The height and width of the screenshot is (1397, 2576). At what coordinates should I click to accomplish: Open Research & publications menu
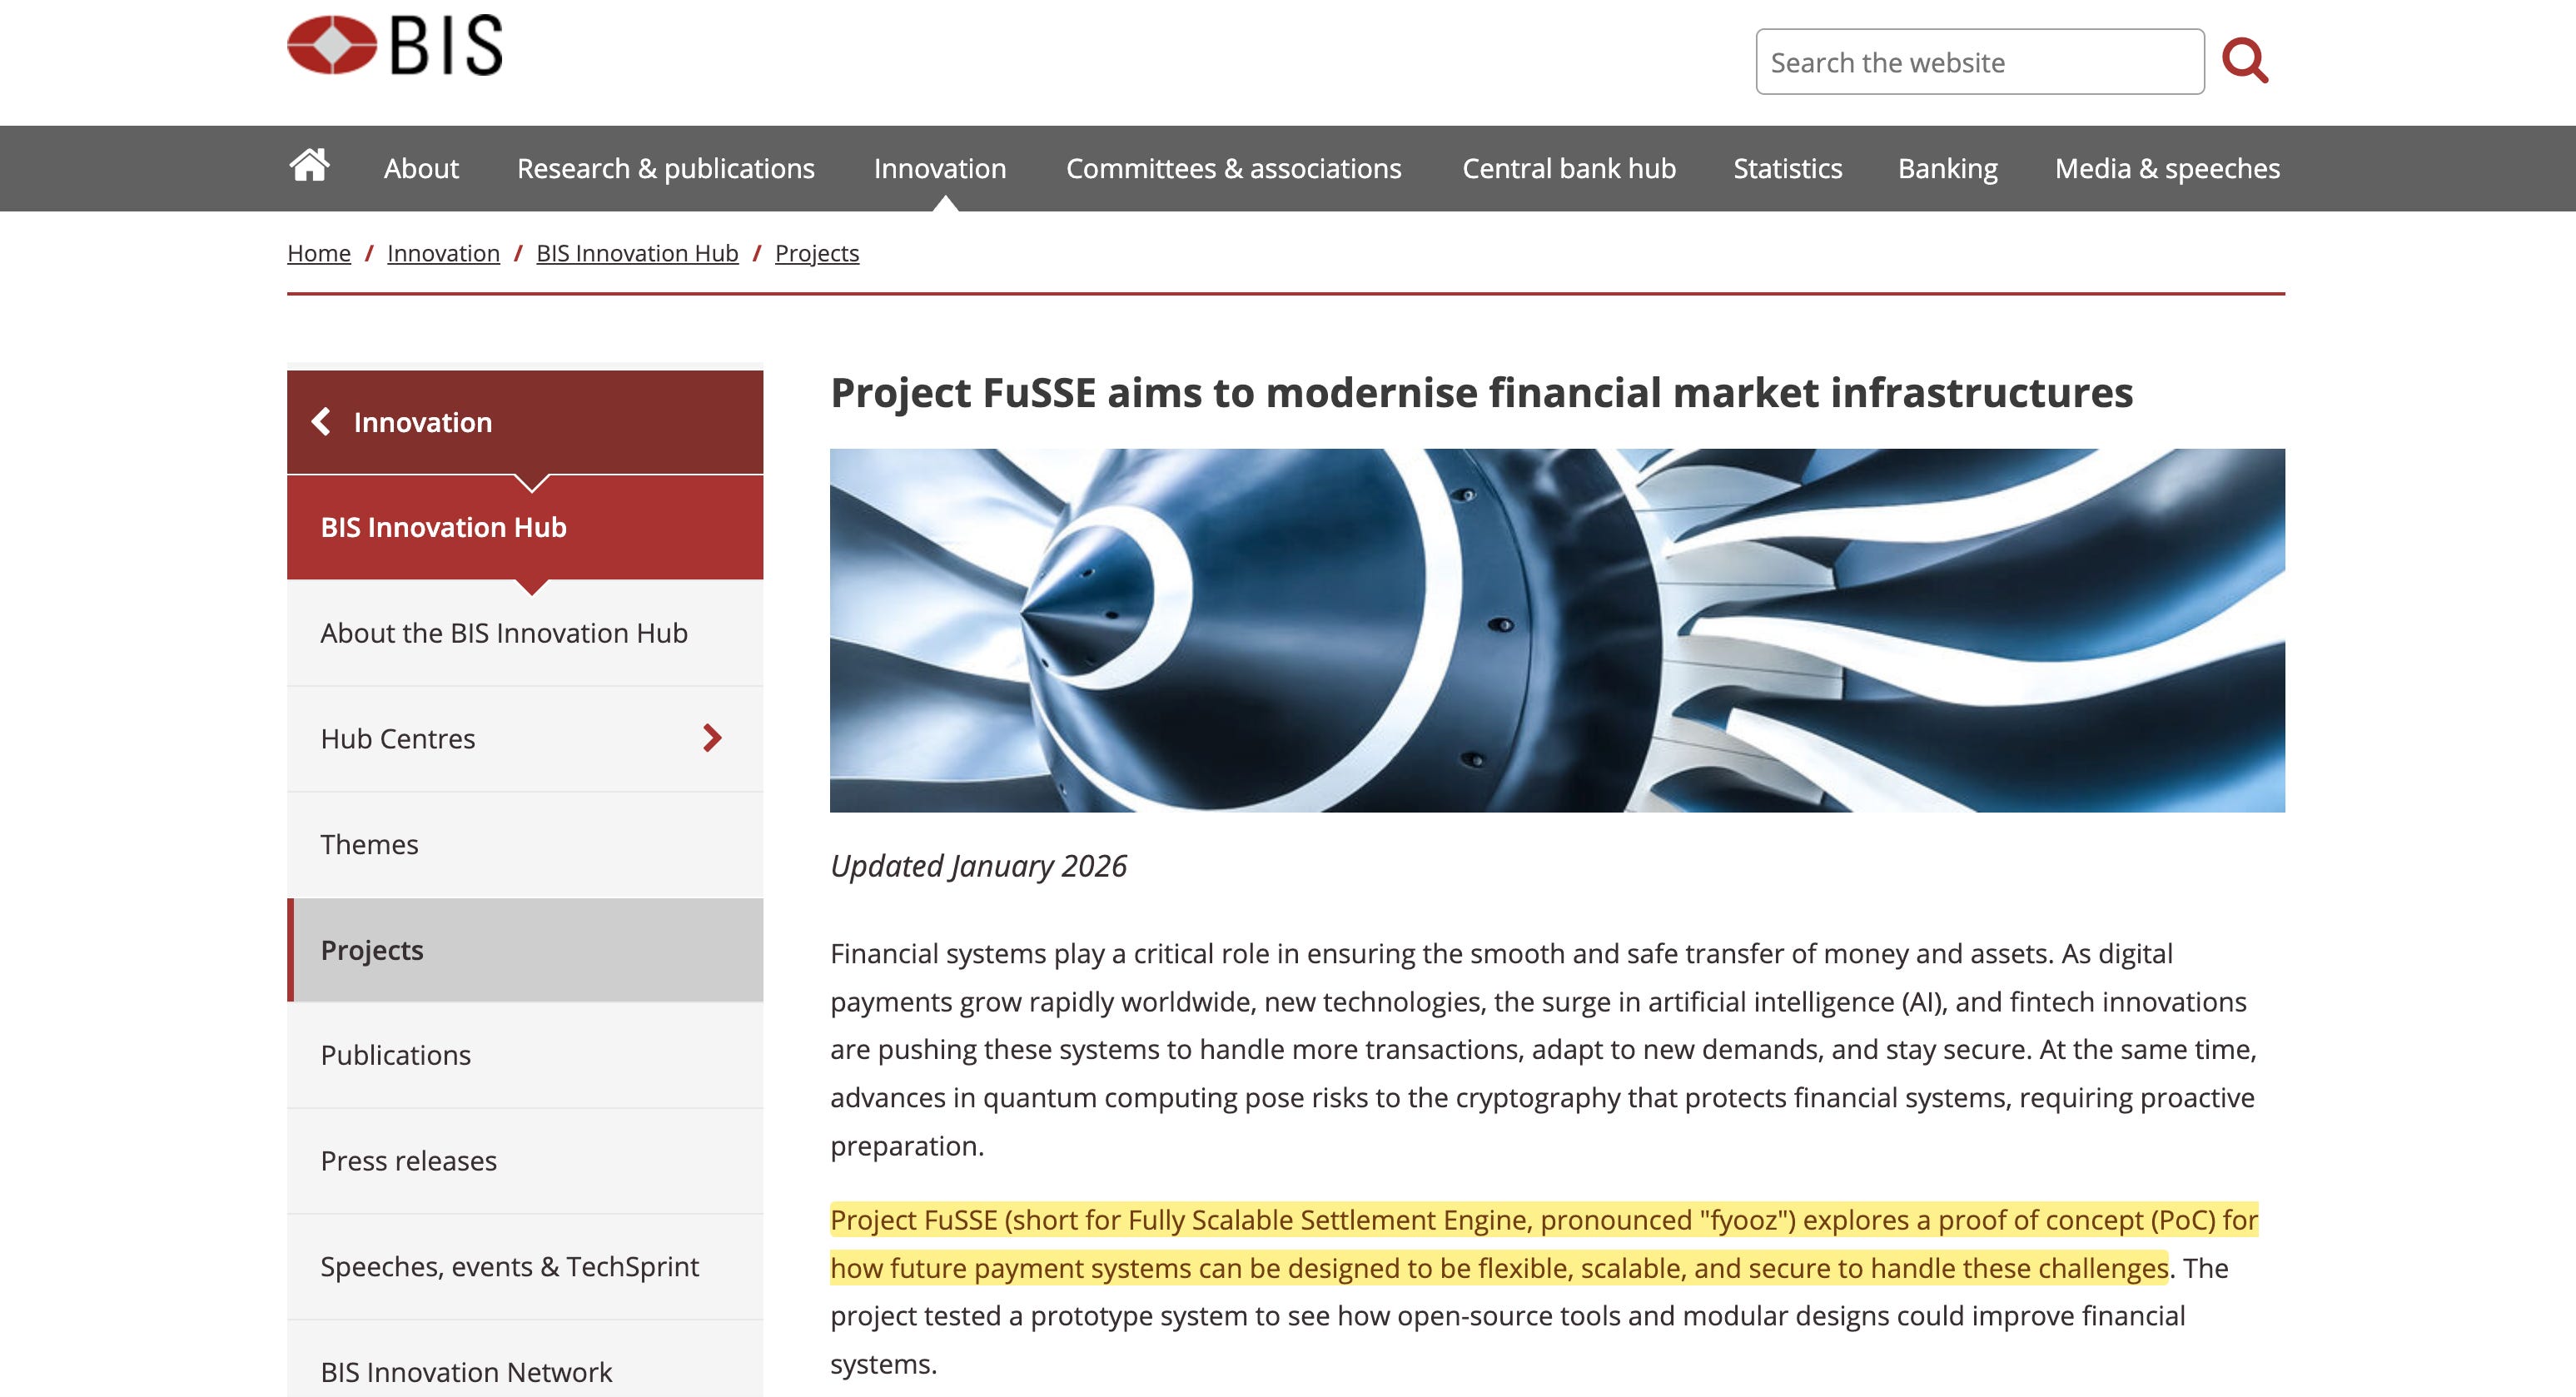click(665, 168)
